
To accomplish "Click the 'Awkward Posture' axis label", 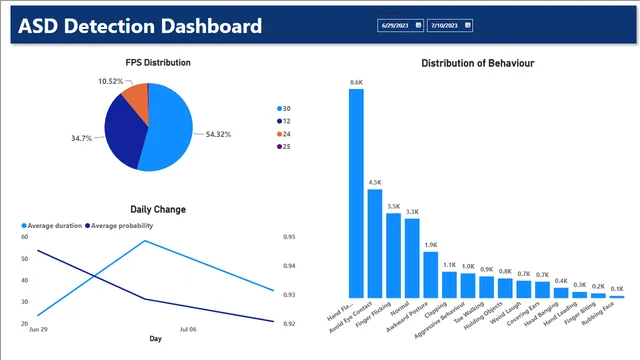I will (407, 316).
